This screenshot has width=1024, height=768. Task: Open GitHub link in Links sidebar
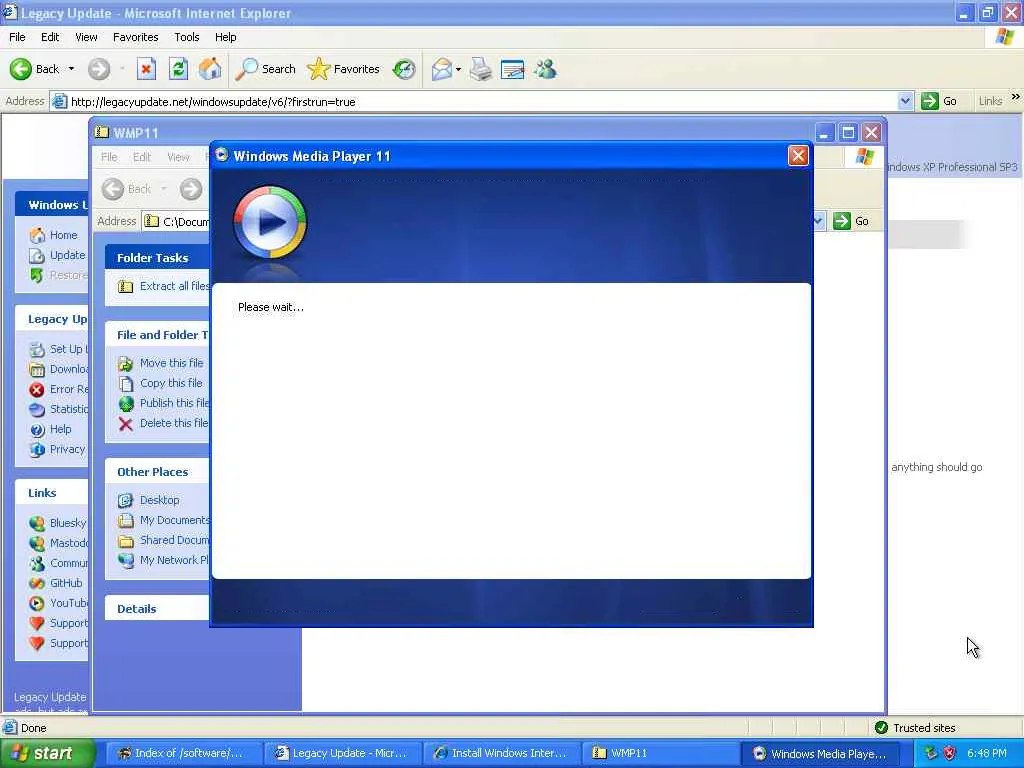pos(56,583)
